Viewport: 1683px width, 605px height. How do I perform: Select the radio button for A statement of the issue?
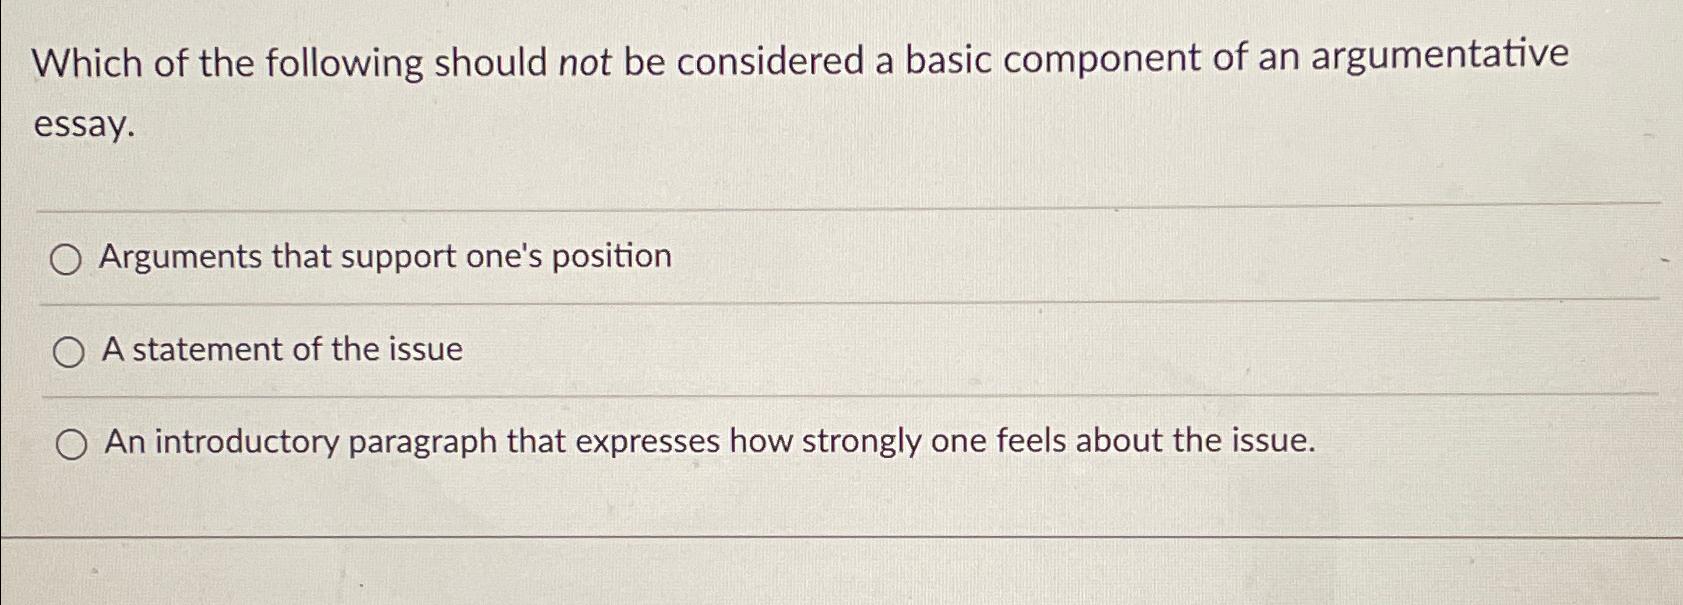coord(68,351)
